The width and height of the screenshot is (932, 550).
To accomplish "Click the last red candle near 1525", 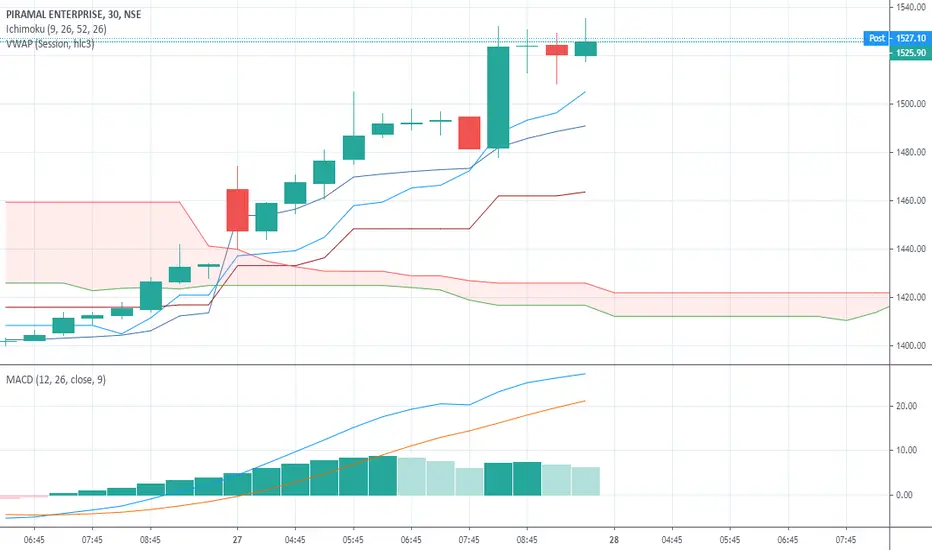I will tap(557, 50).
